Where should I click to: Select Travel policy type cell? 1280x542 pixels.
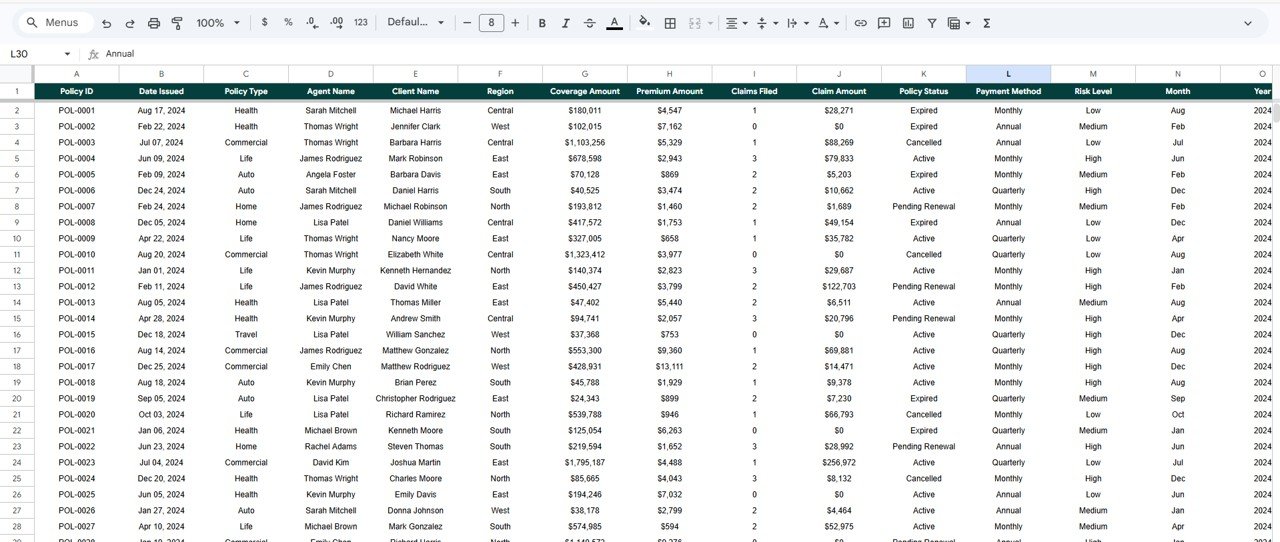tap(246, 335)
